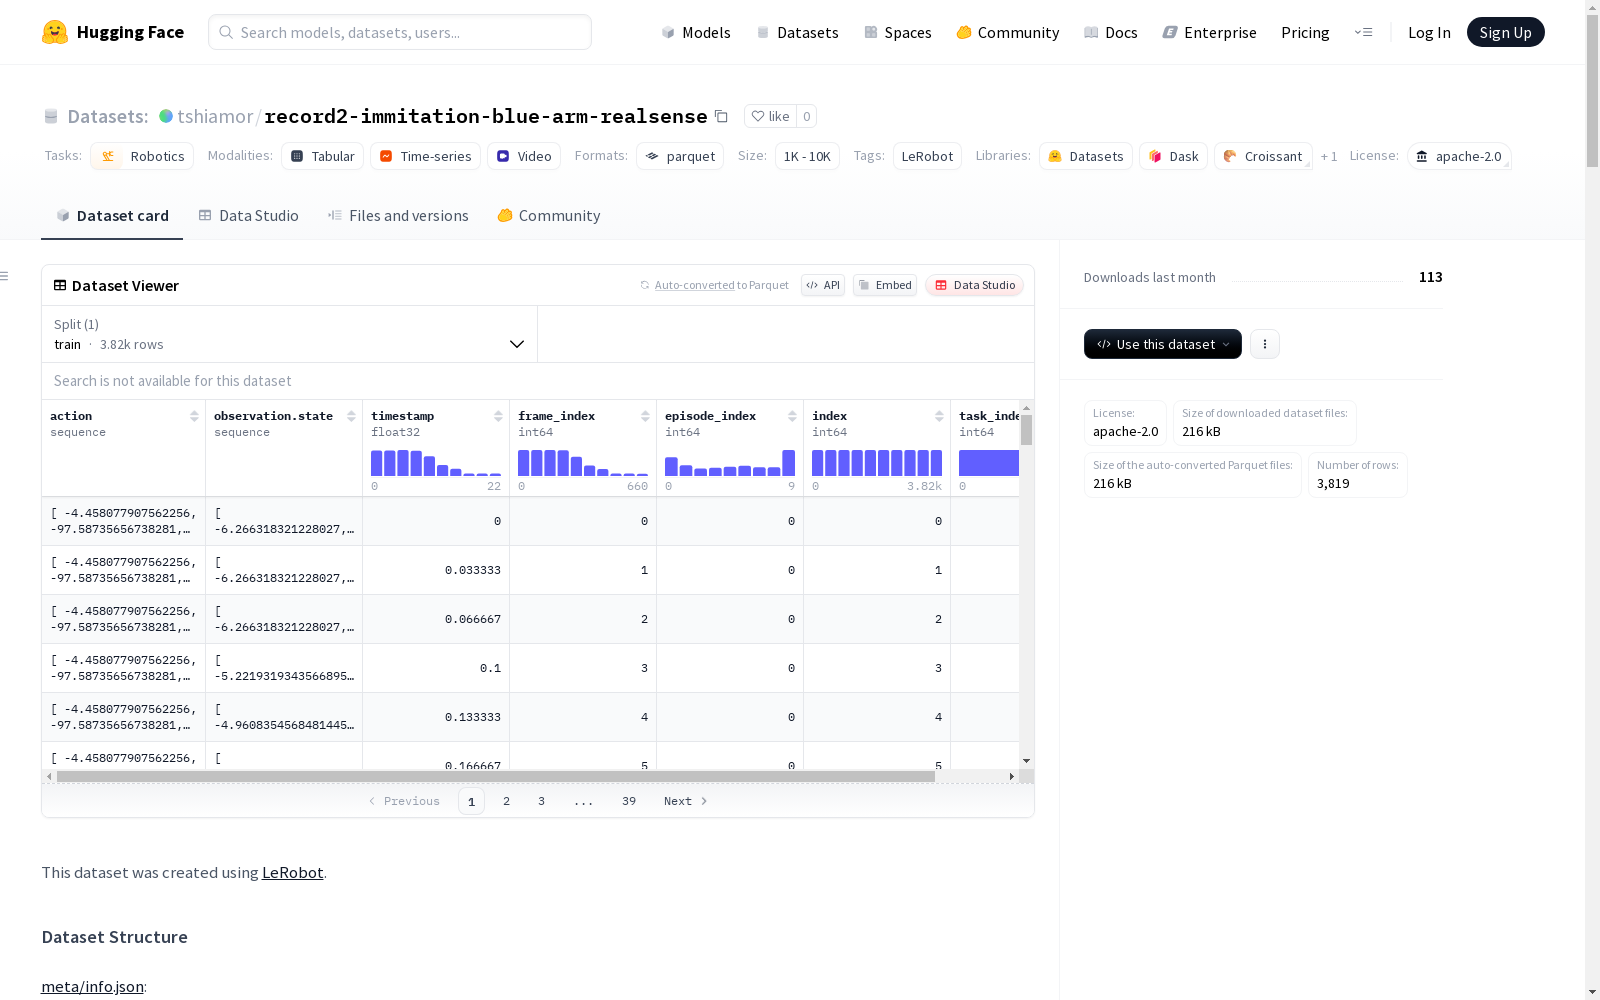Open the left sidebar table of contents icon
The width and height of the screenshot is (1600, 1000).
click(5, 276)
